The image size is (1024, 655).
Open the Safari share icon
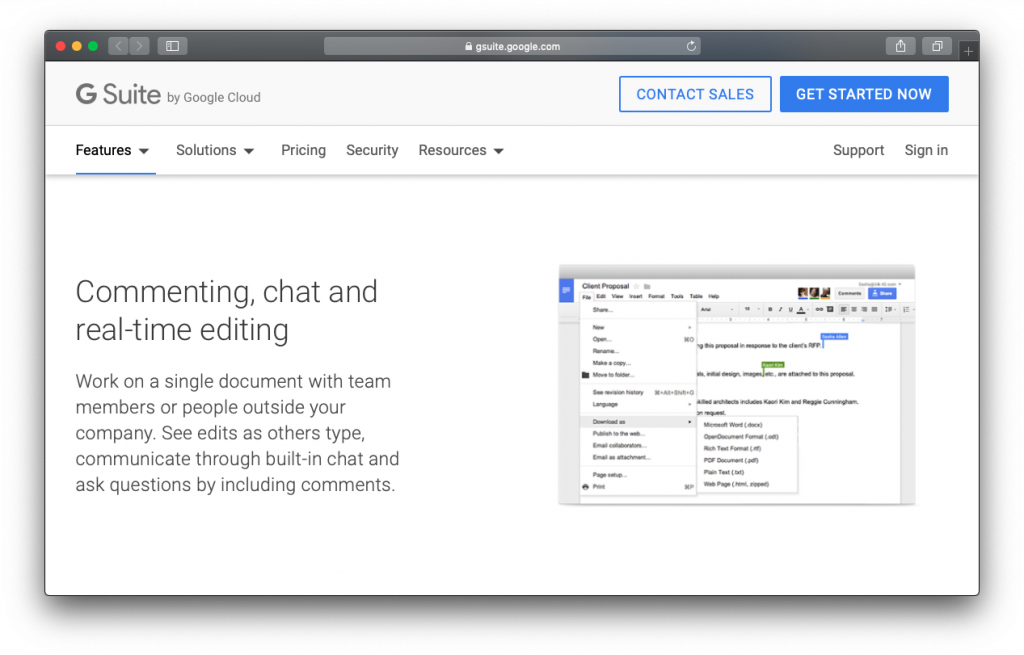901,46
